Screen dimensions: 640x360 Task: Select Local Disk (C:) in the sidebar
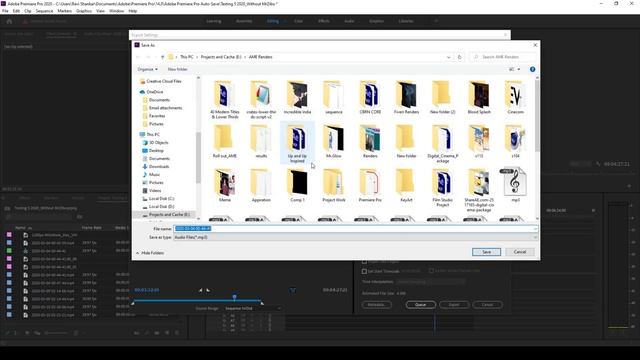[x=158, y=199]
